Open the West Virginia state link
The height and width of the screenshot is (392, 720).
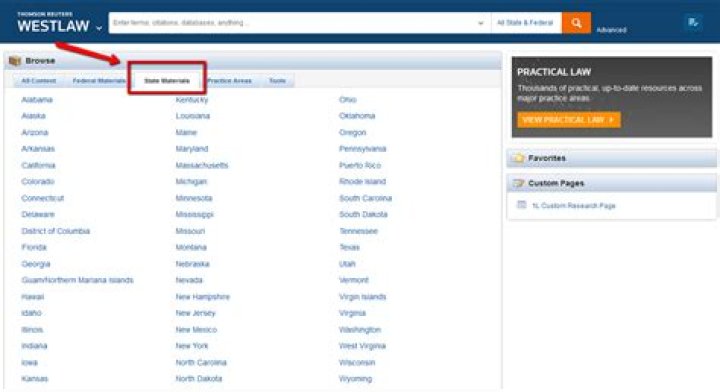tap(362, 346)
